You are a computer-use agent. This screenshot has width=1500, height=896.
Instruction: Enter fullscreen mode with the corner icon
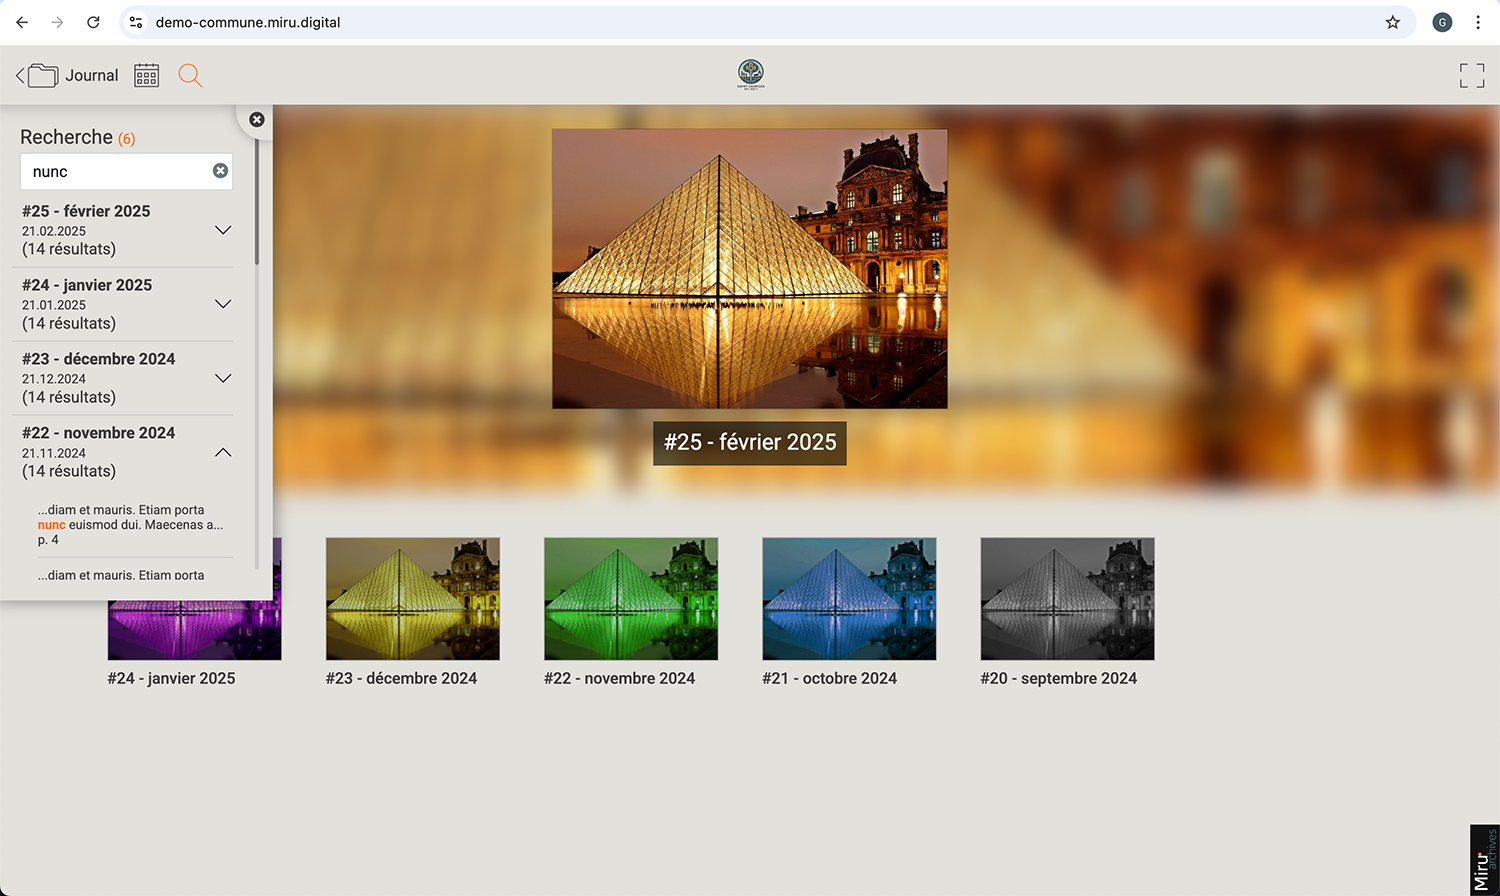1471,76
